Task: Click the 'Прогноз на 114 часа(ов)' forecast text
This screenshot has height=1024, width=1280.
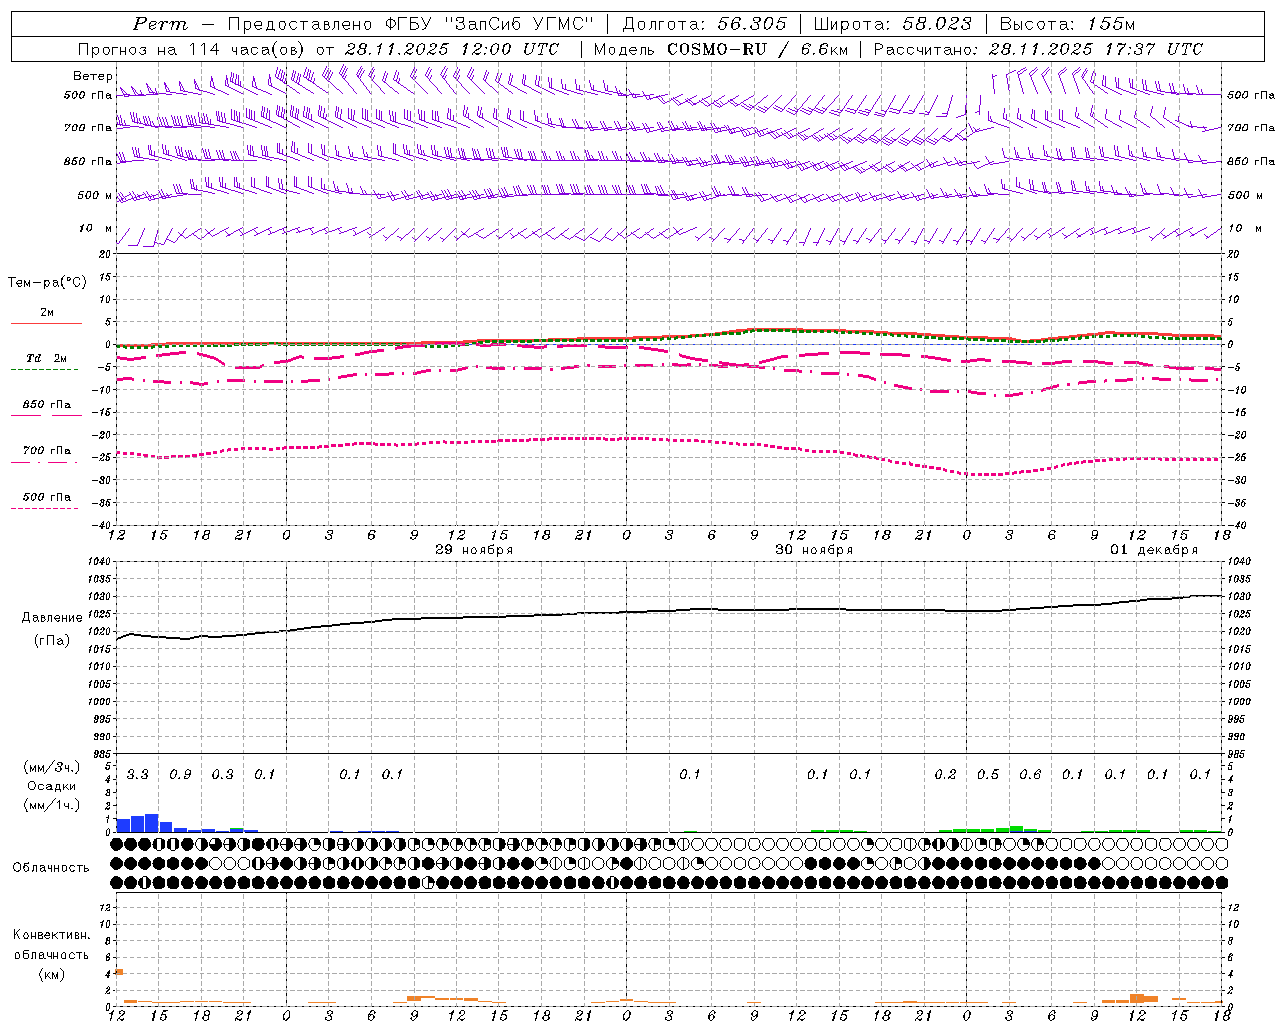Action: [192, 49]
